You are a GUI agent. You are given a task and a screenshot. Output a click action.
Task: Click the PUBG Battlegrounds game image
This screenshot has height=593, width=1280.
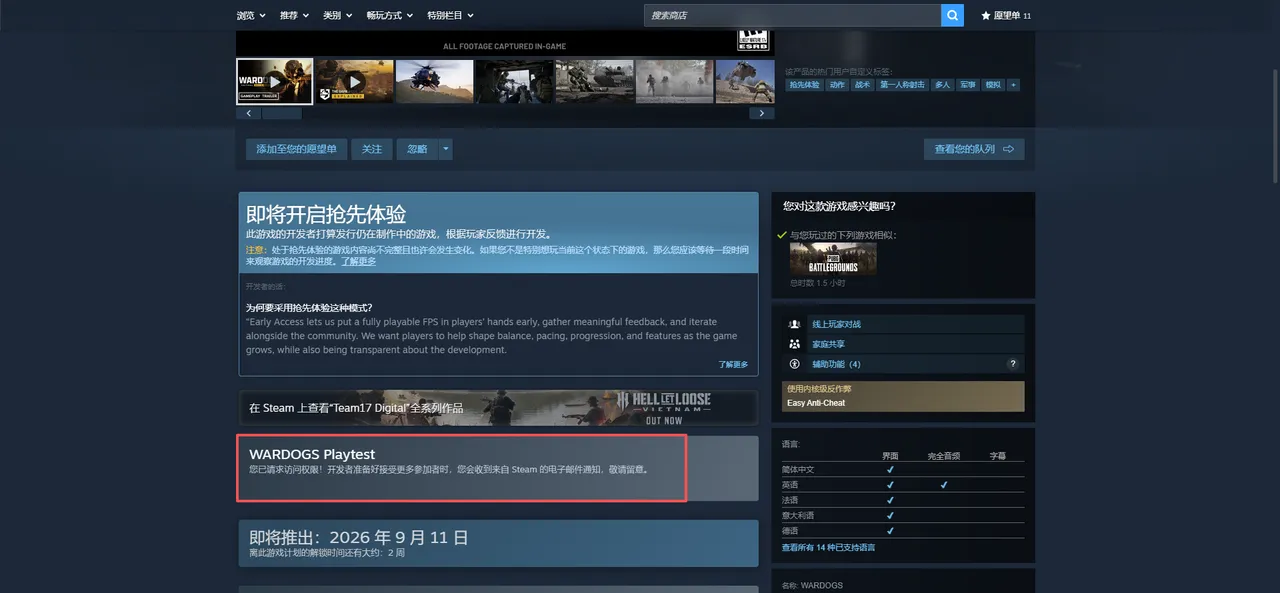click(833, 259)
